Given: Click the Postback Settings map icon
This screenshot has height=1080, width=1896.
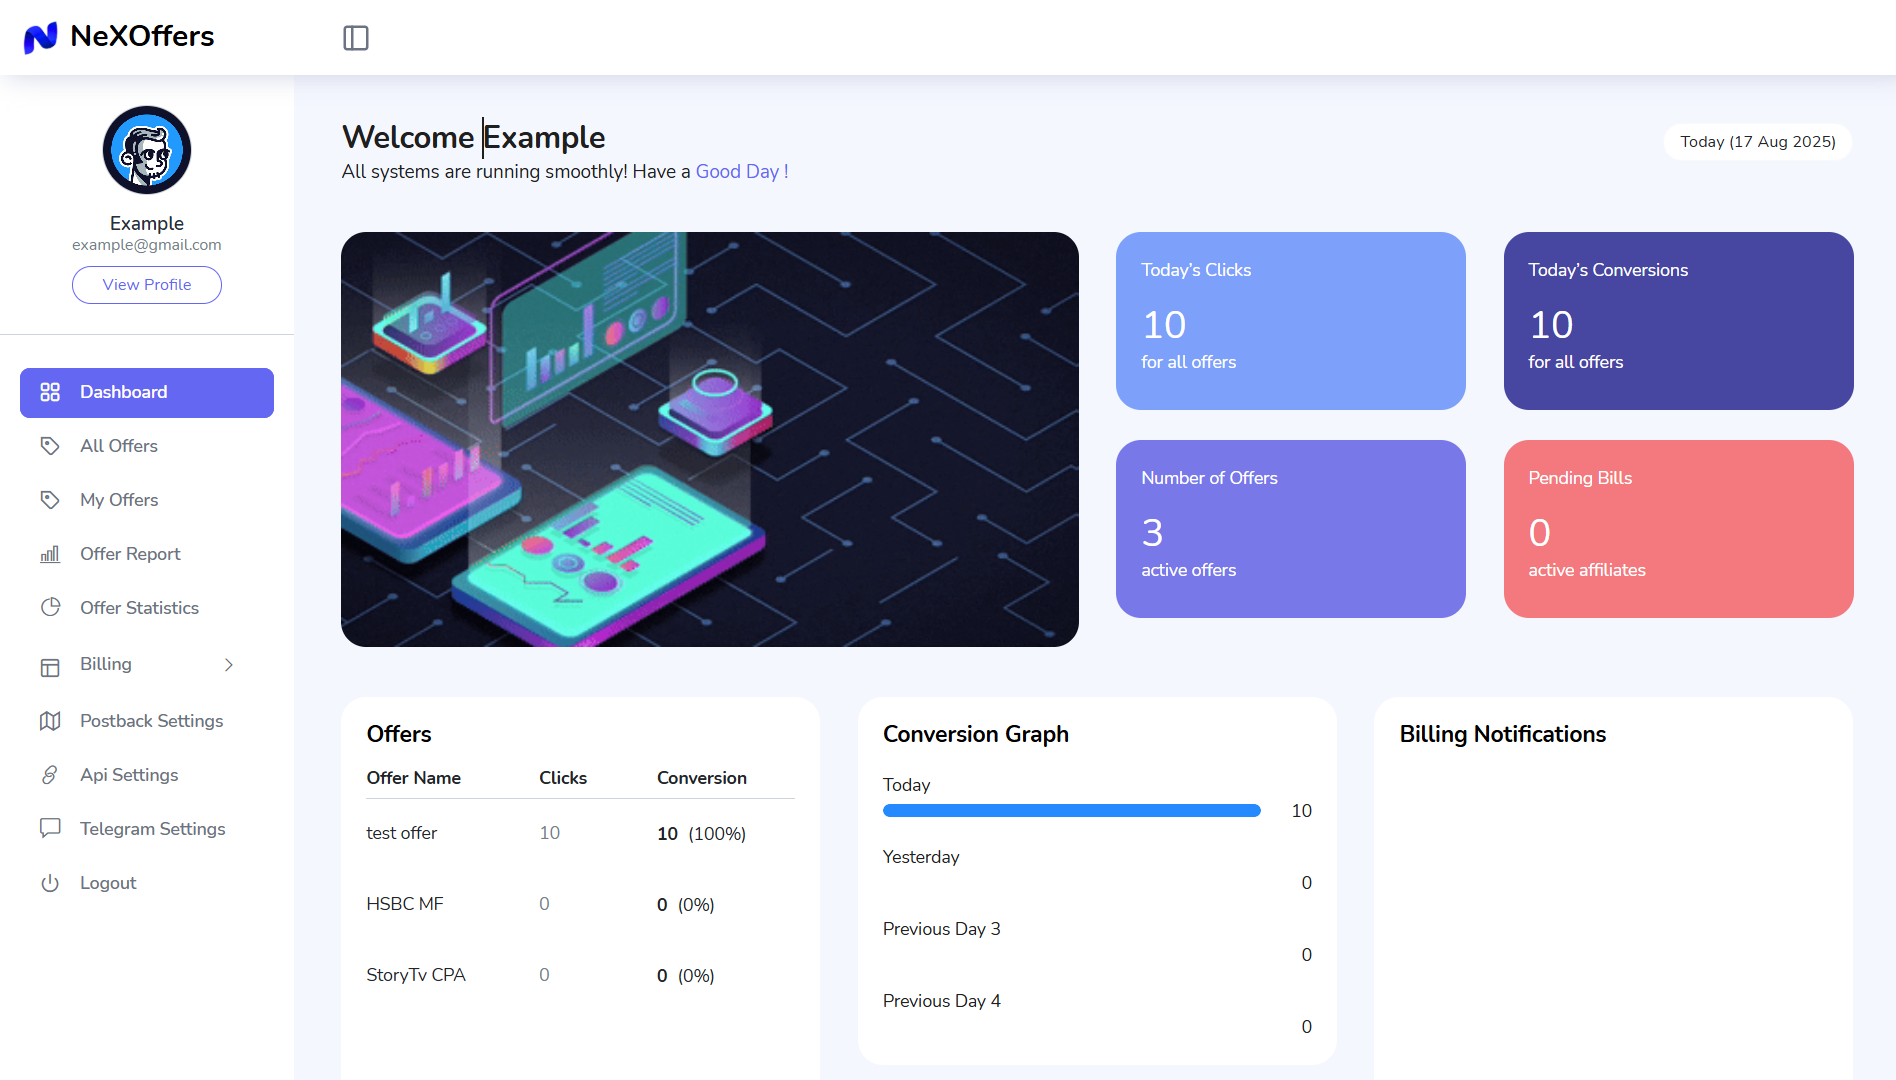Looking at the screenshot, I should coord(50,721).
